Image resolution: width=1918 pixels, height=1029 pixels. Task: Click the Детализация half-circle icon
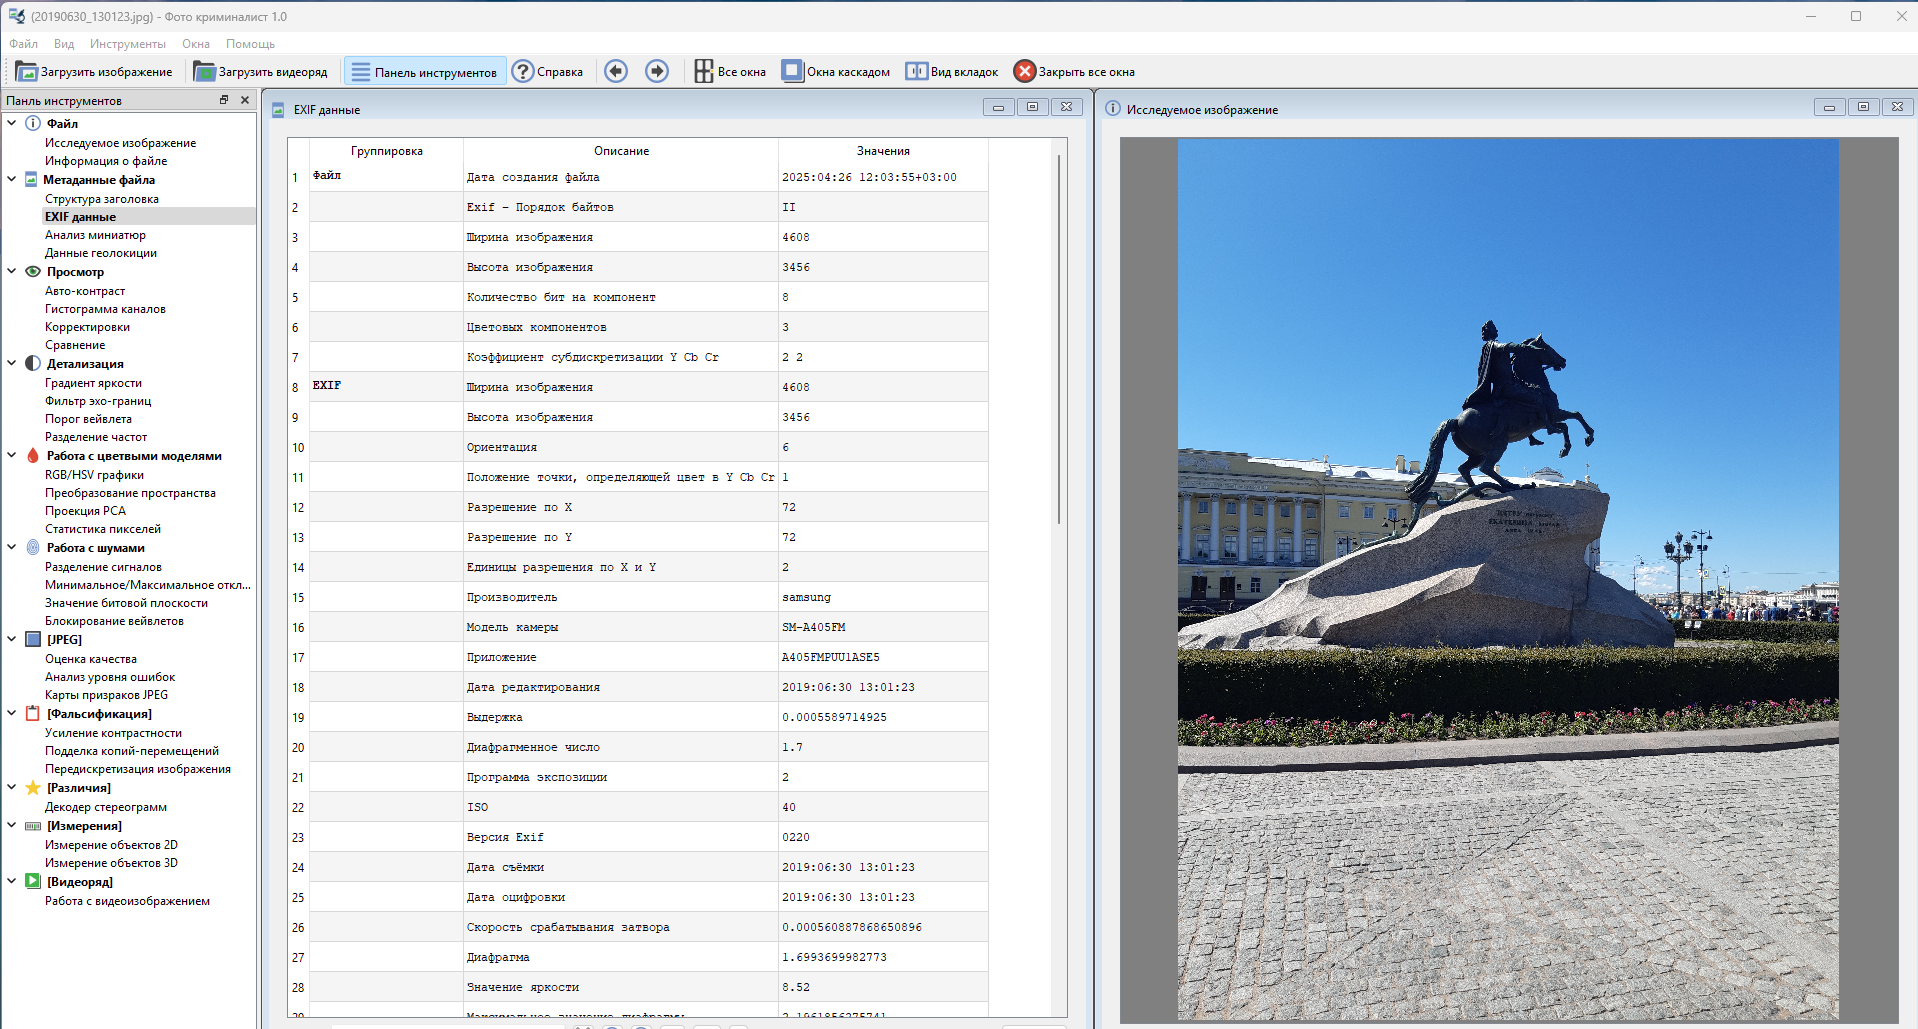(x=33, y=363)
